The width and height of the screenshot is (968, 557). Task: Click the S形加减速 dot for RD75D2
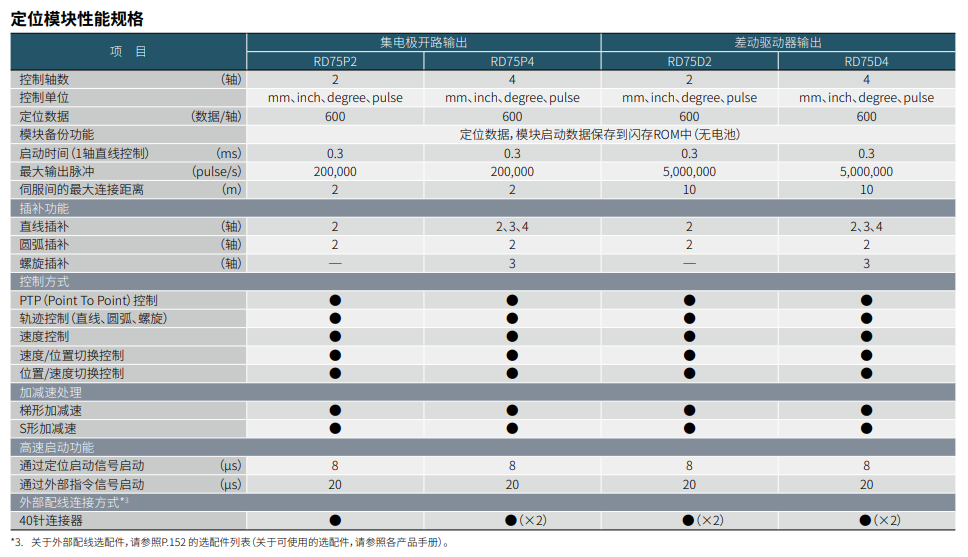tap(689, 429)
